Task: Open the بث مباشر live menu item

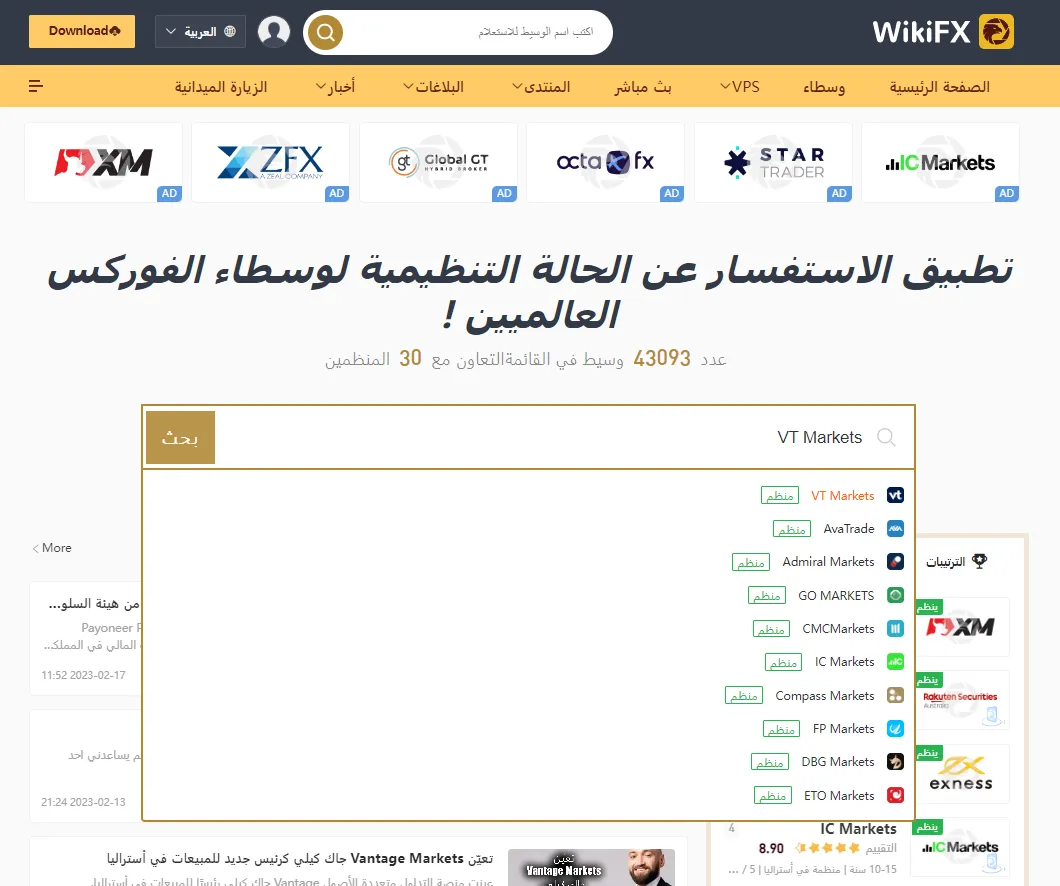Action: 643,87
